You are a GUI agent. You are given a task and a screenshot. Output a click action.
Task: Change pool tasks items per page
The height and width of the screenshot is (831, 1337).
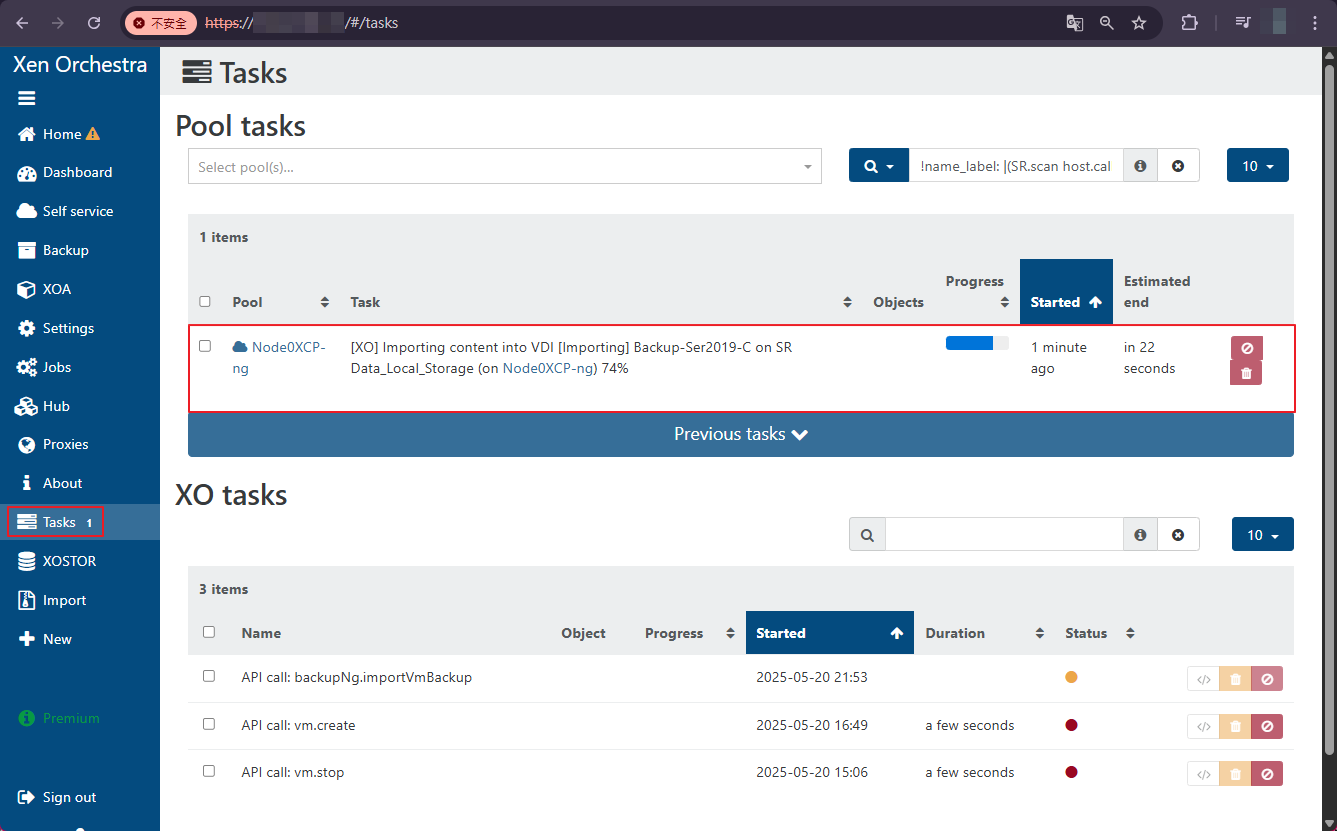click(1258, 166)
